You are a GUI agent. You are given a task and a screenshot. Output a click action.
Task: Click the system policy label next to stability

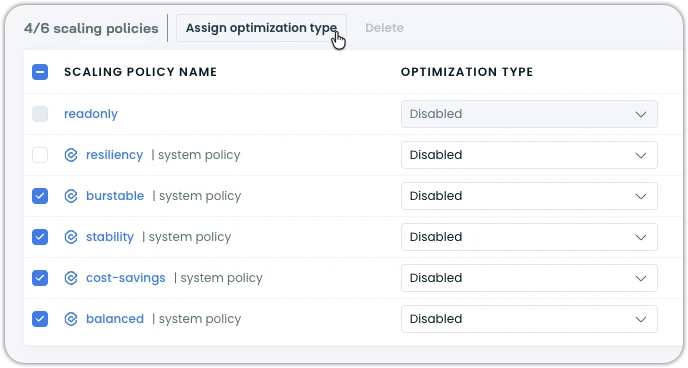click(190, 237)
